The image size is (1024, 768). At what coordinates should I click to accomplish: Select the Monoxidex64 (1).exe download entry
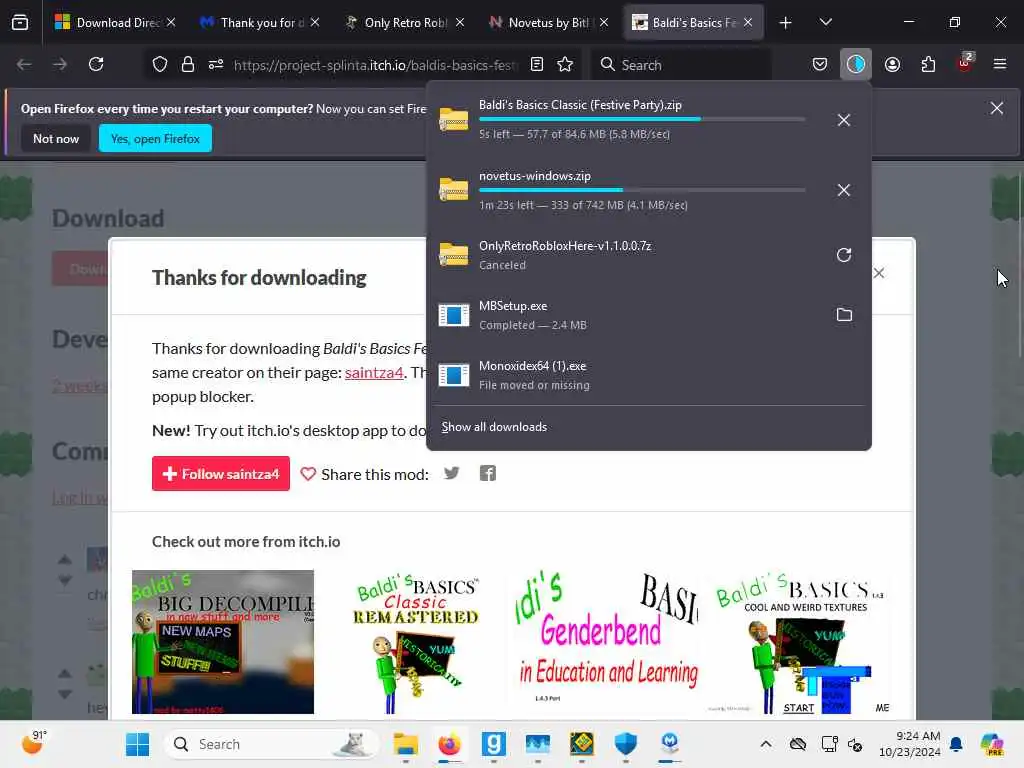click(x=648, y=375)
